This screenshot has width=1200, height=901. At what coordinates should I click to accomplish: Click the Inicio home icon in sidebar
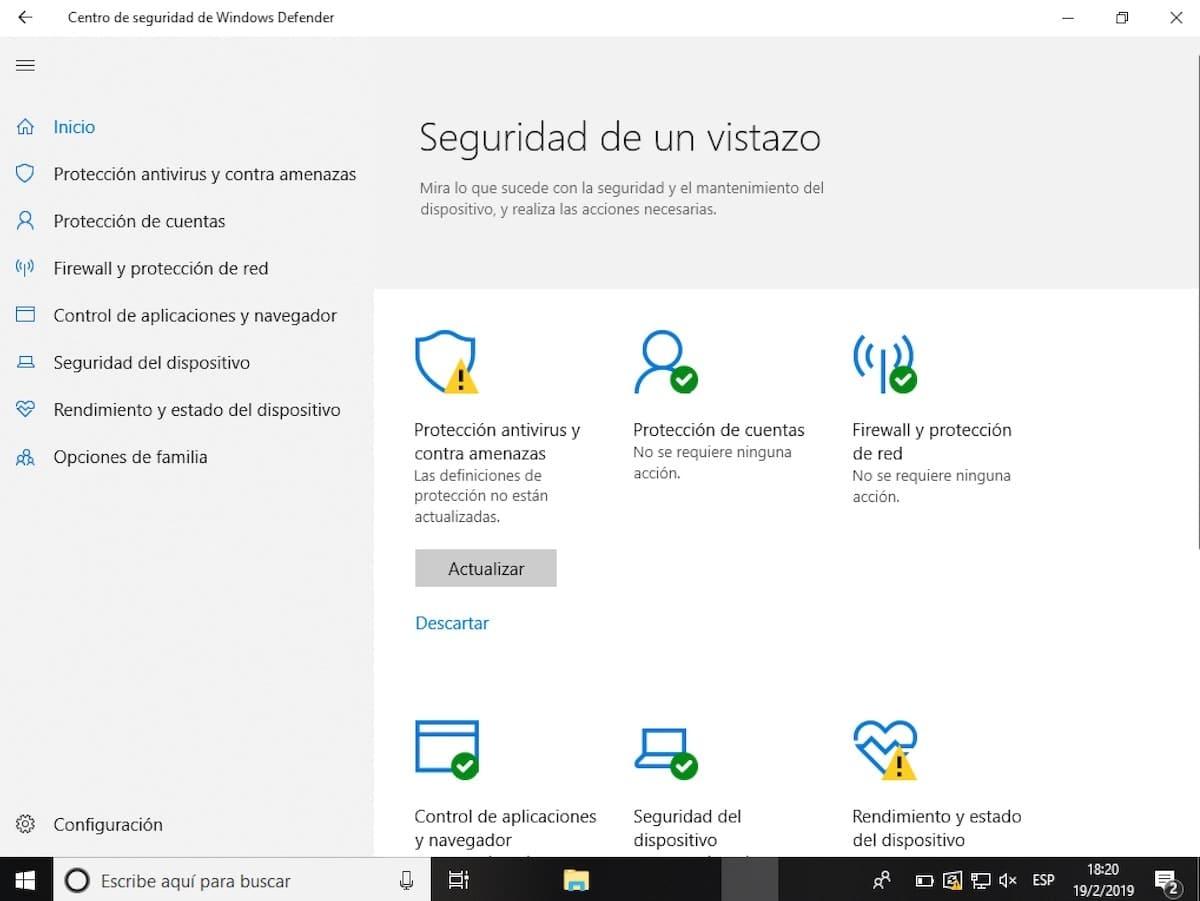(x=25, y=126)
